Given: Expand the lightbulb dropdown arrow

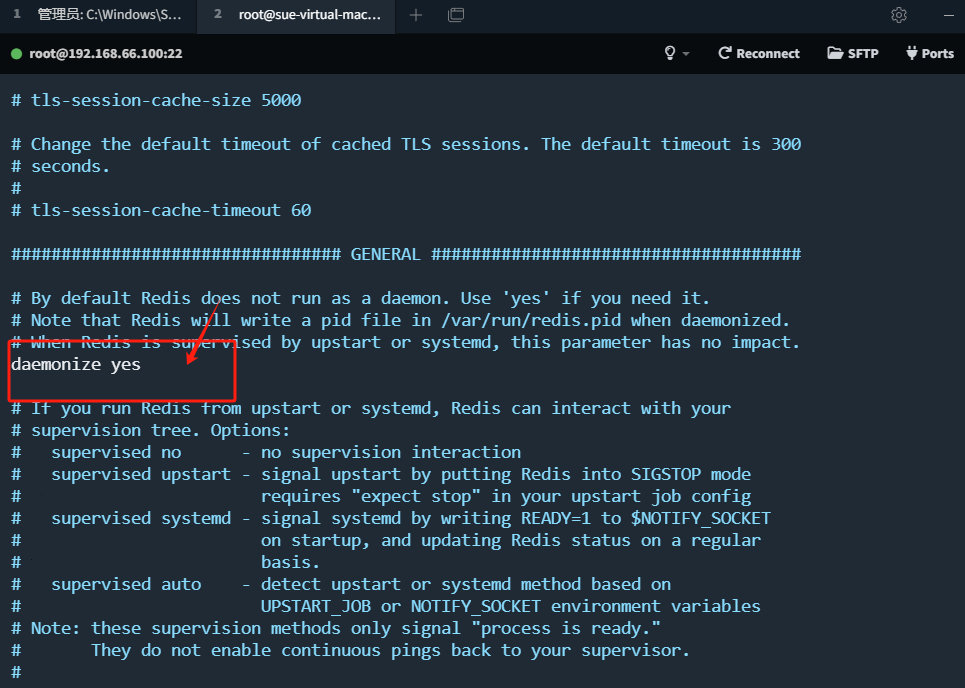Looking at the screenshot, I should pyautogui.click(x=686, y=54).
